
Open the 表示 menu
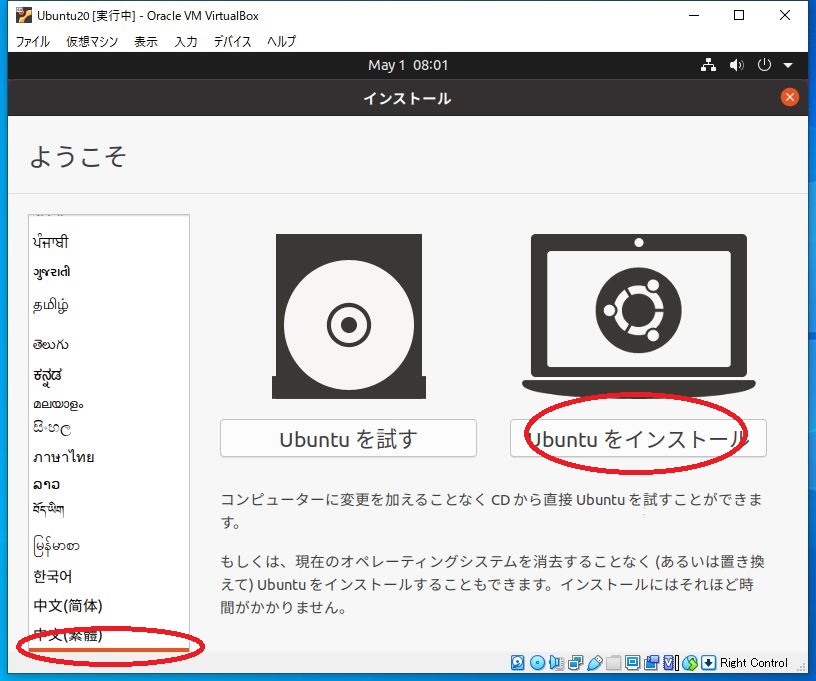click(x=146, y=42)
